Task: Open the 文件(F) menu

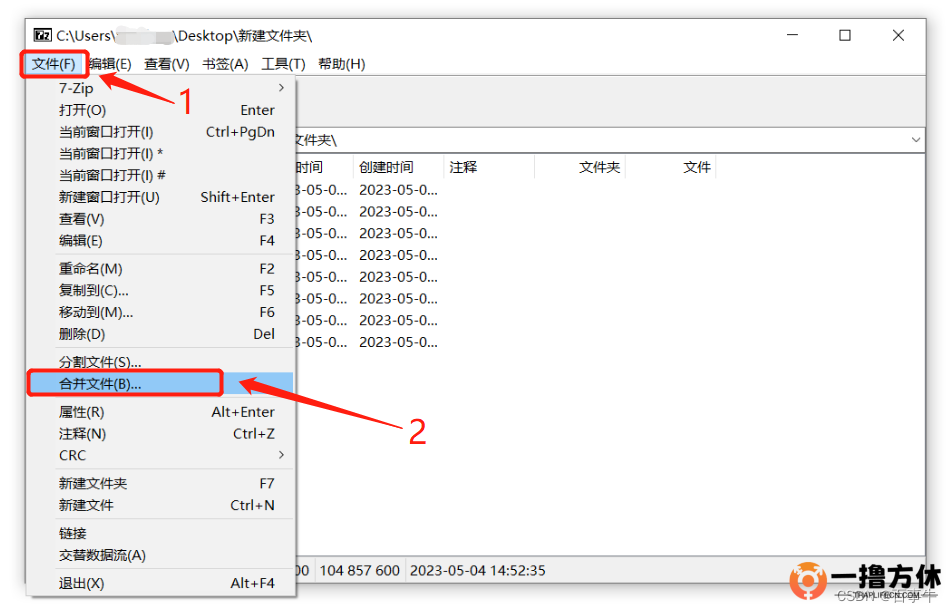Action: pos(53,64)
